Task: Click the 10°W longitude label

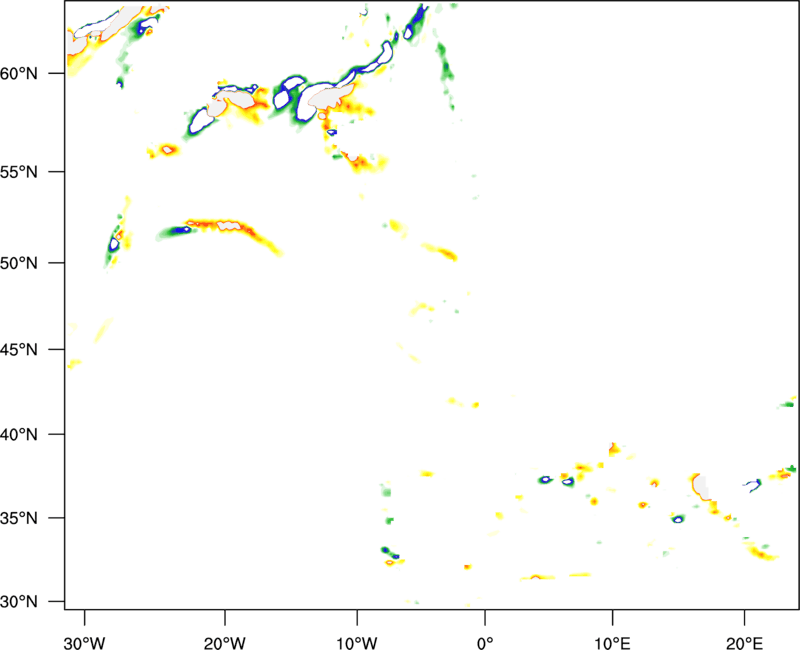Action: pyautogui.click(x=357, y=643)
